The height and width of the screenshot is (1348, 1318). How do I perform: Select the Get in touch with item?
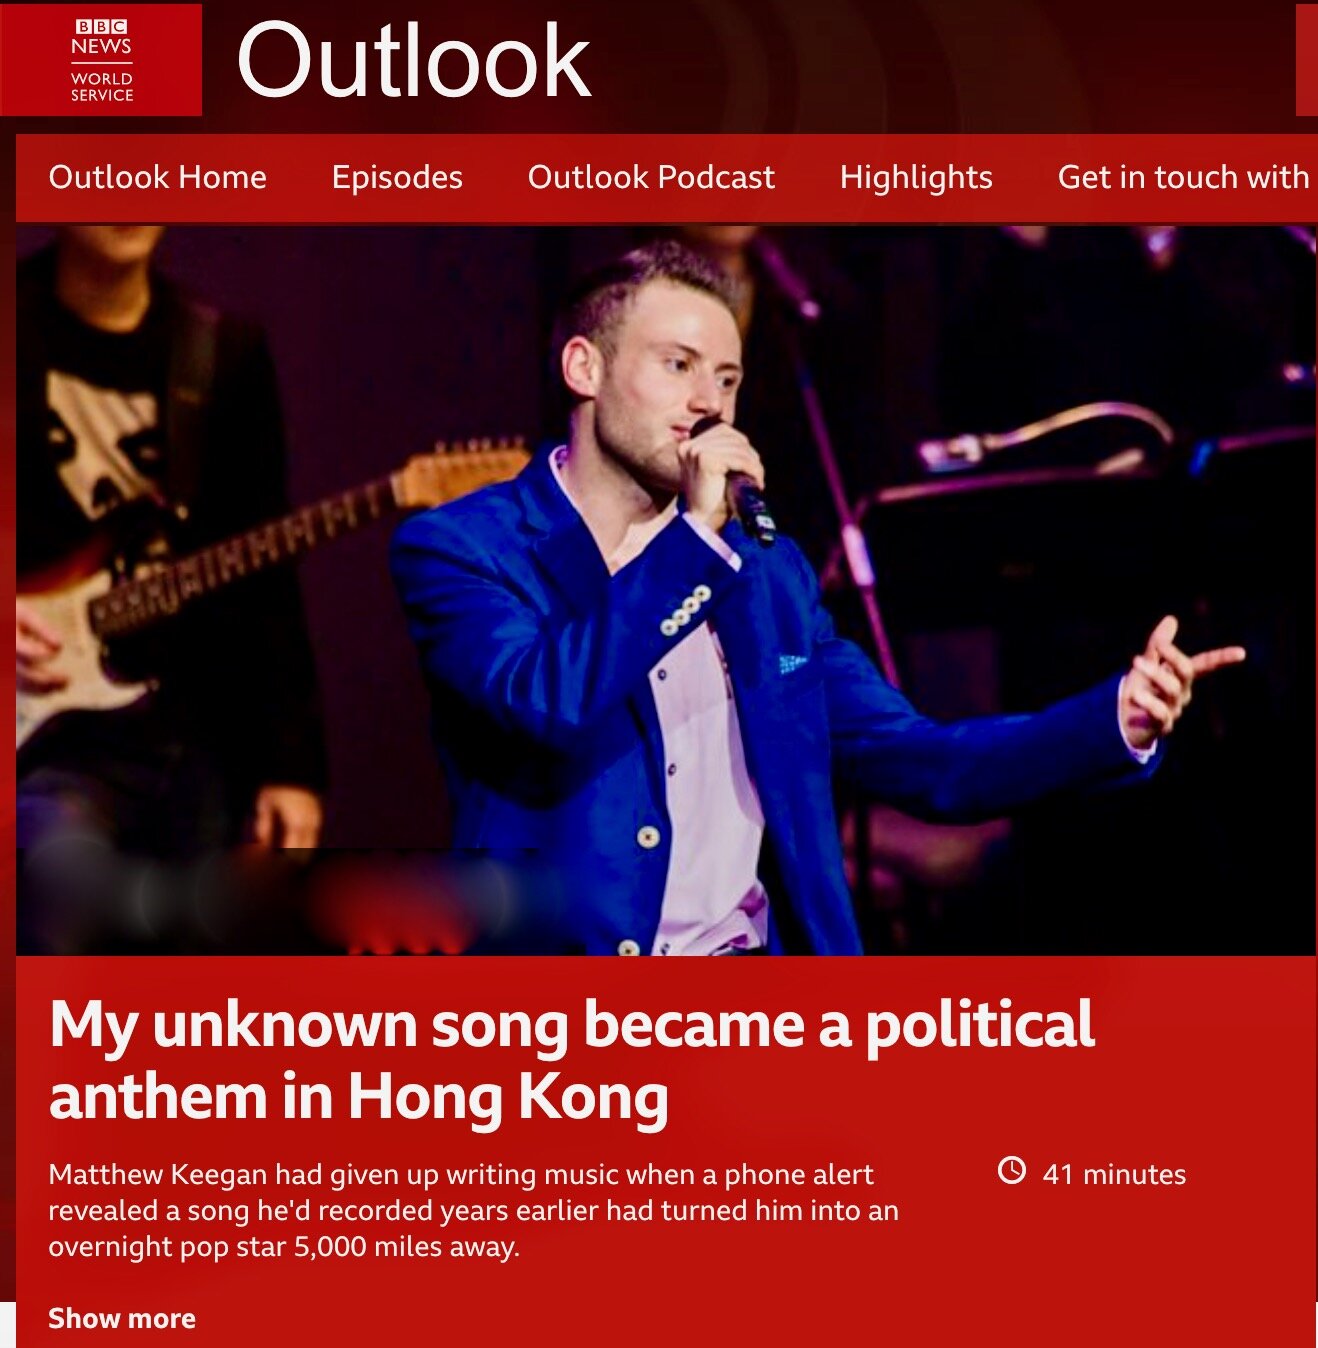pyautogui.click(x=1183, y=177)
